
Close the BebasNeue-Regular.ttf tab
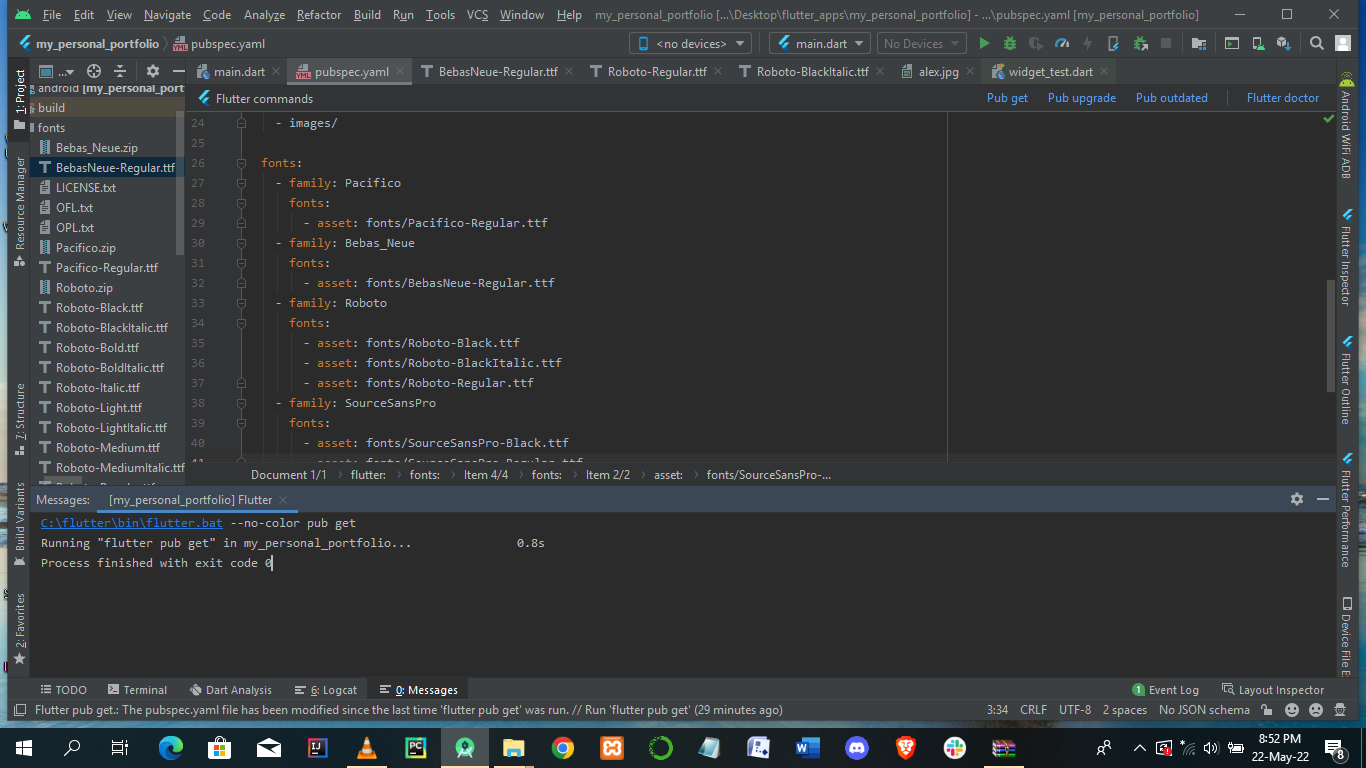569,72
